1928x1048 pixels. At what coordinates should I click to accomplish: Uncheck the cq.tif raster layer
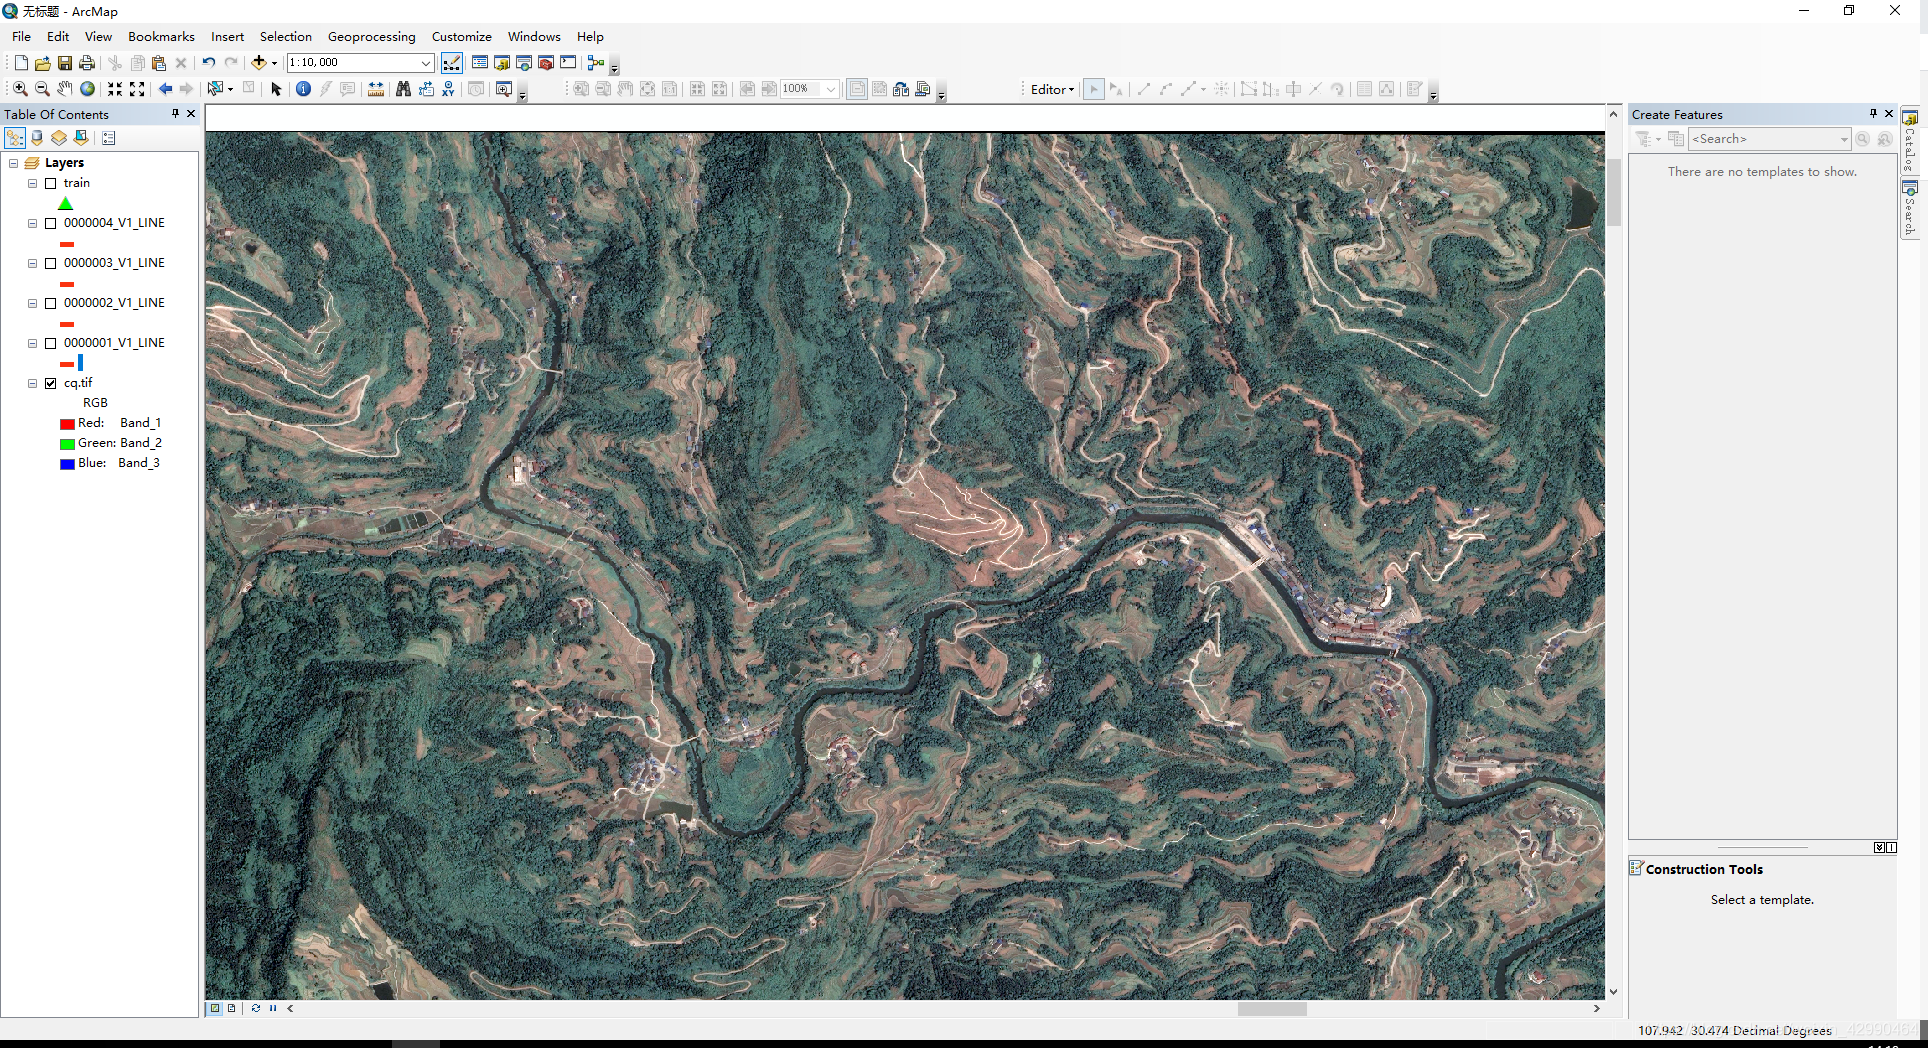click(50, 383)
